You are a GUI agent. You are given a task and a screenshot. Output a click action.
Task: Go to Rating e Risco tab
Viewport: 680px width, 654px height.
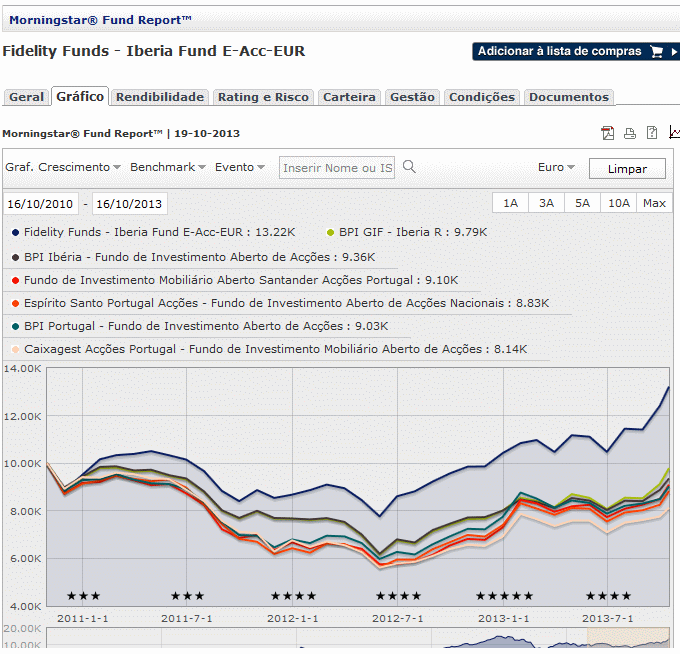coord(263,97)
